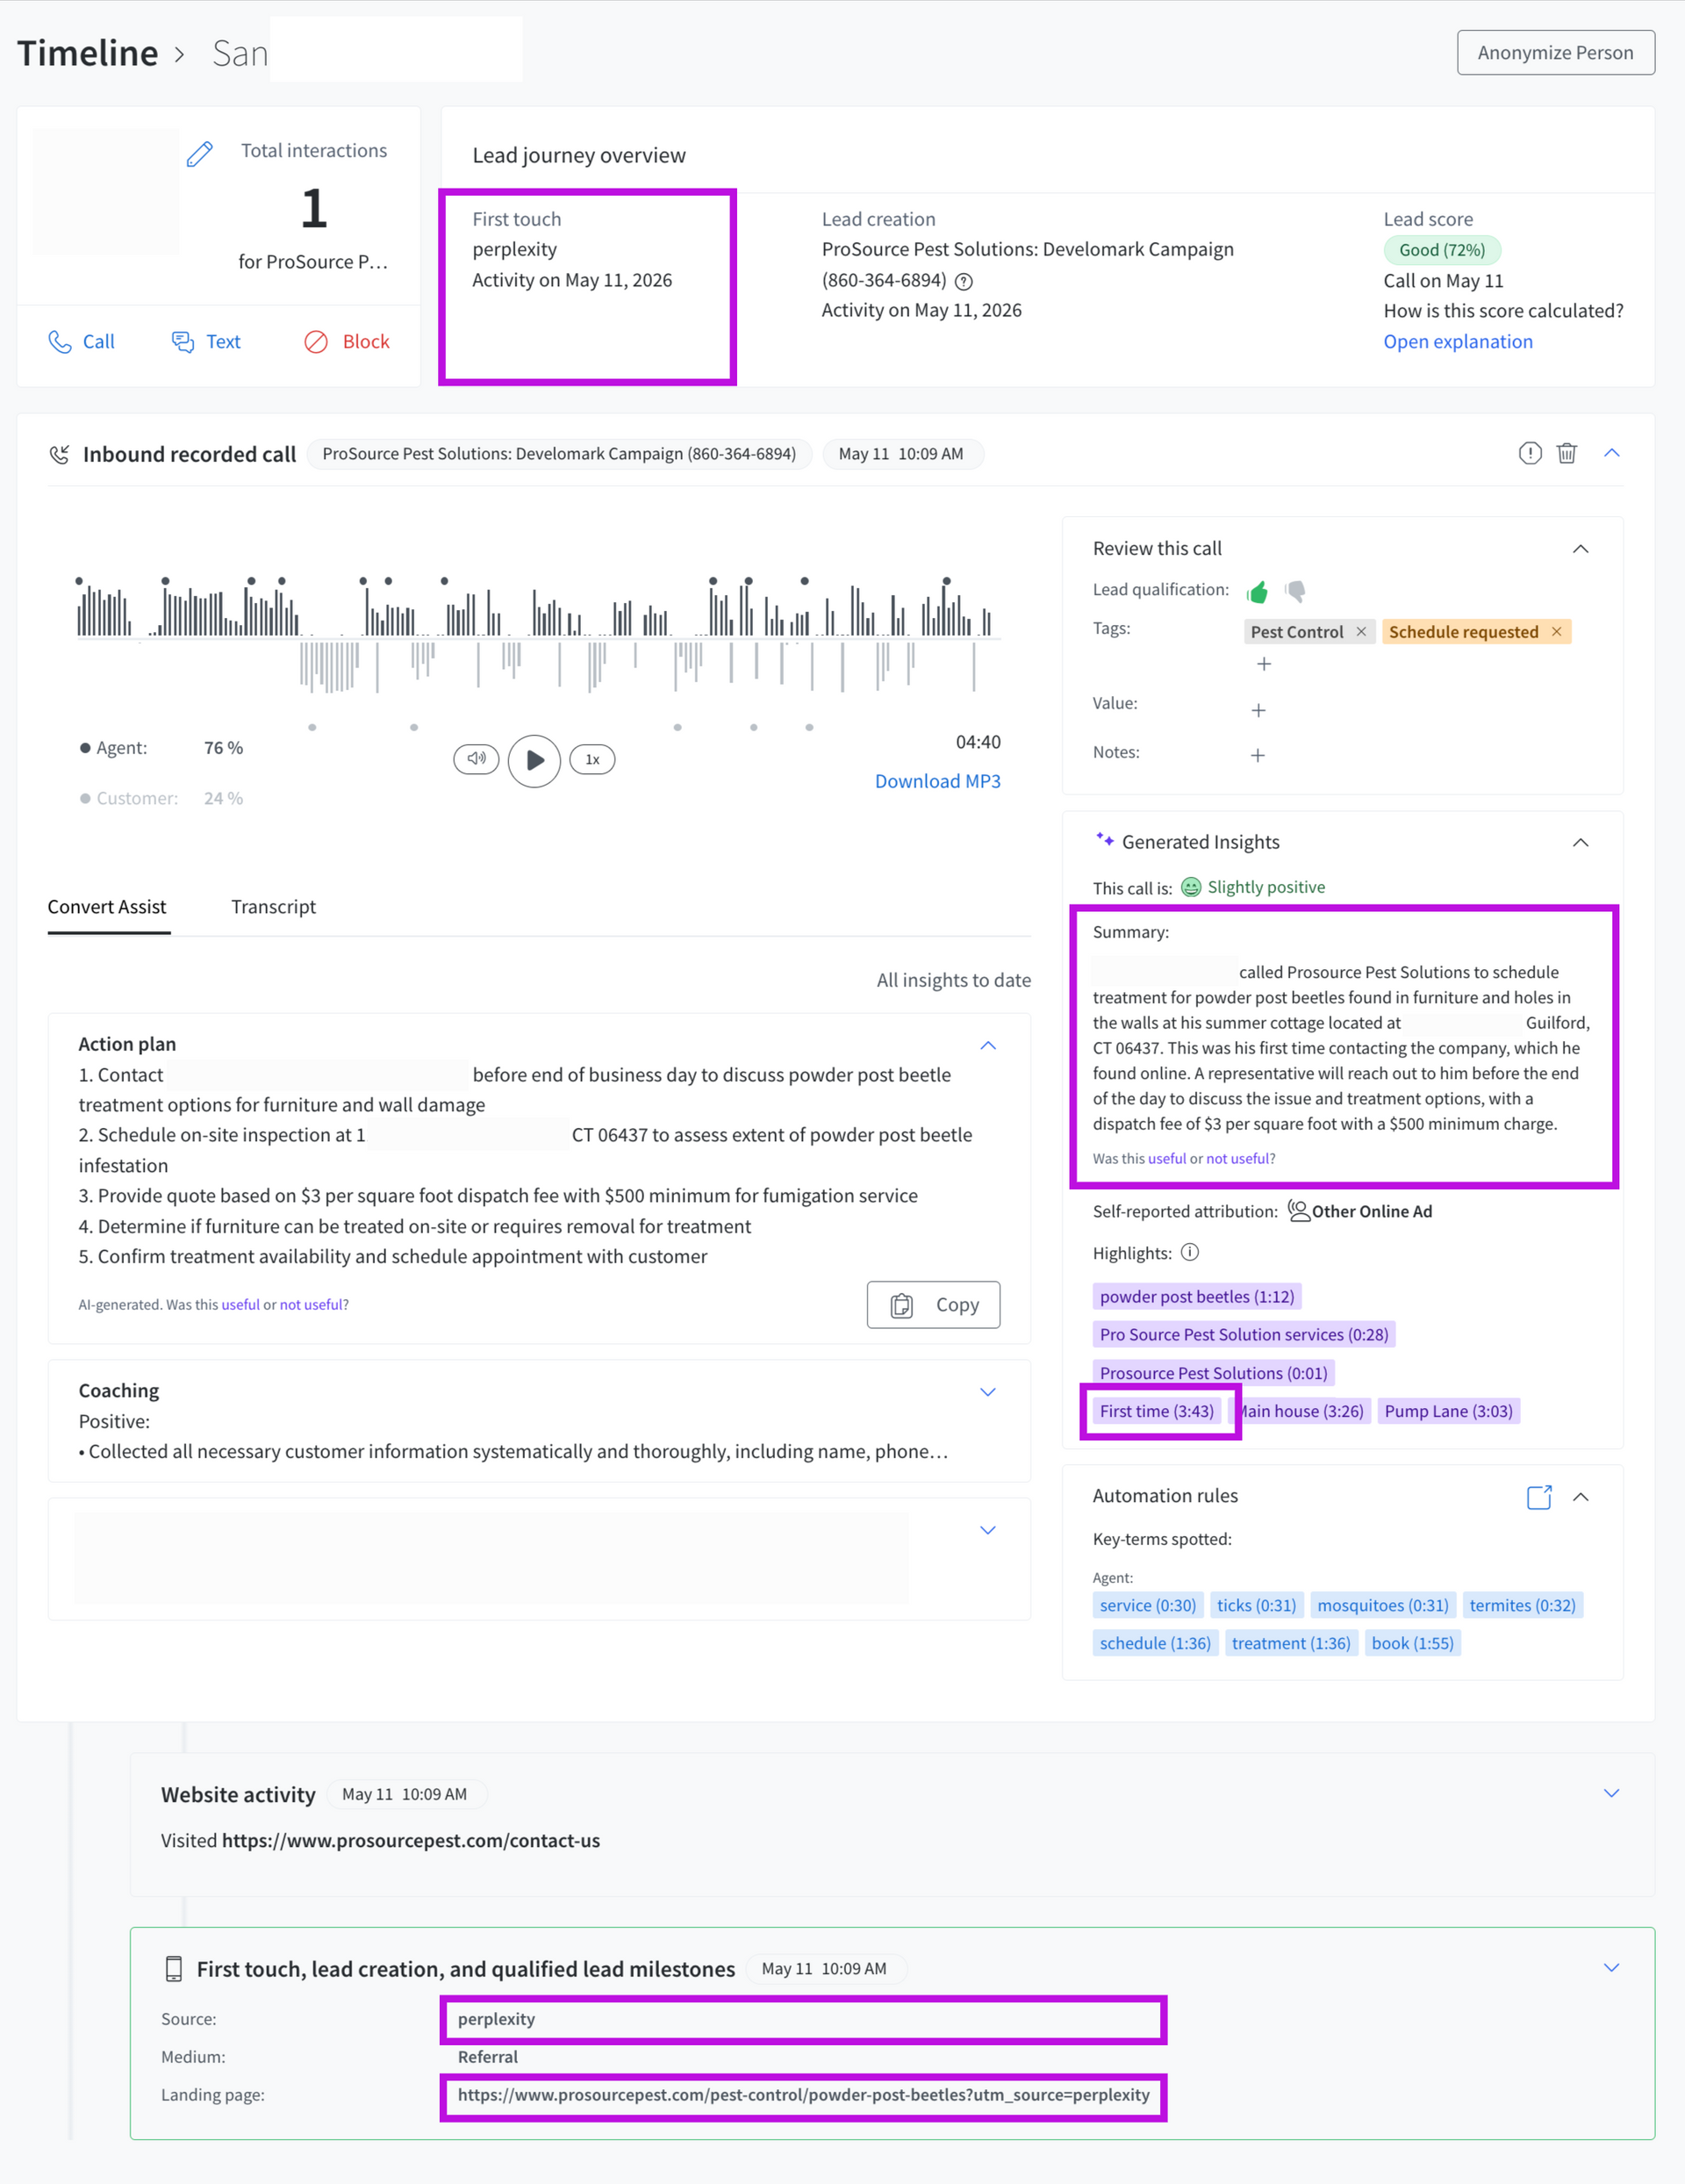The width and height of the screenshot is (1685, 2184).
Task: Click the pencil edit icon
Action: 200,154
